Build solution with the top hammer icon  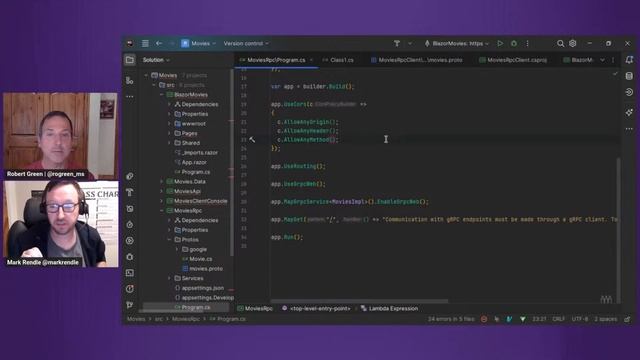click(x=397, y=43)
